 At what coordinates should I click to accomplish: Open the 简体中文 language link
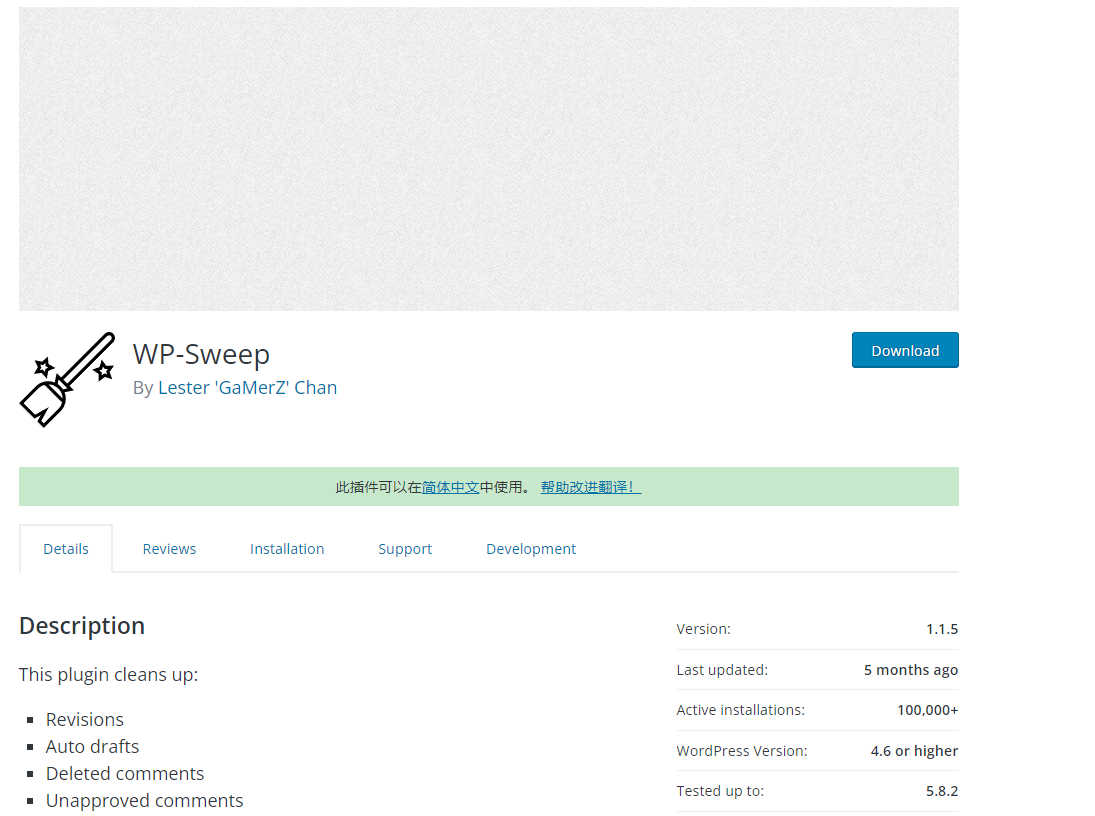point(450,487)
